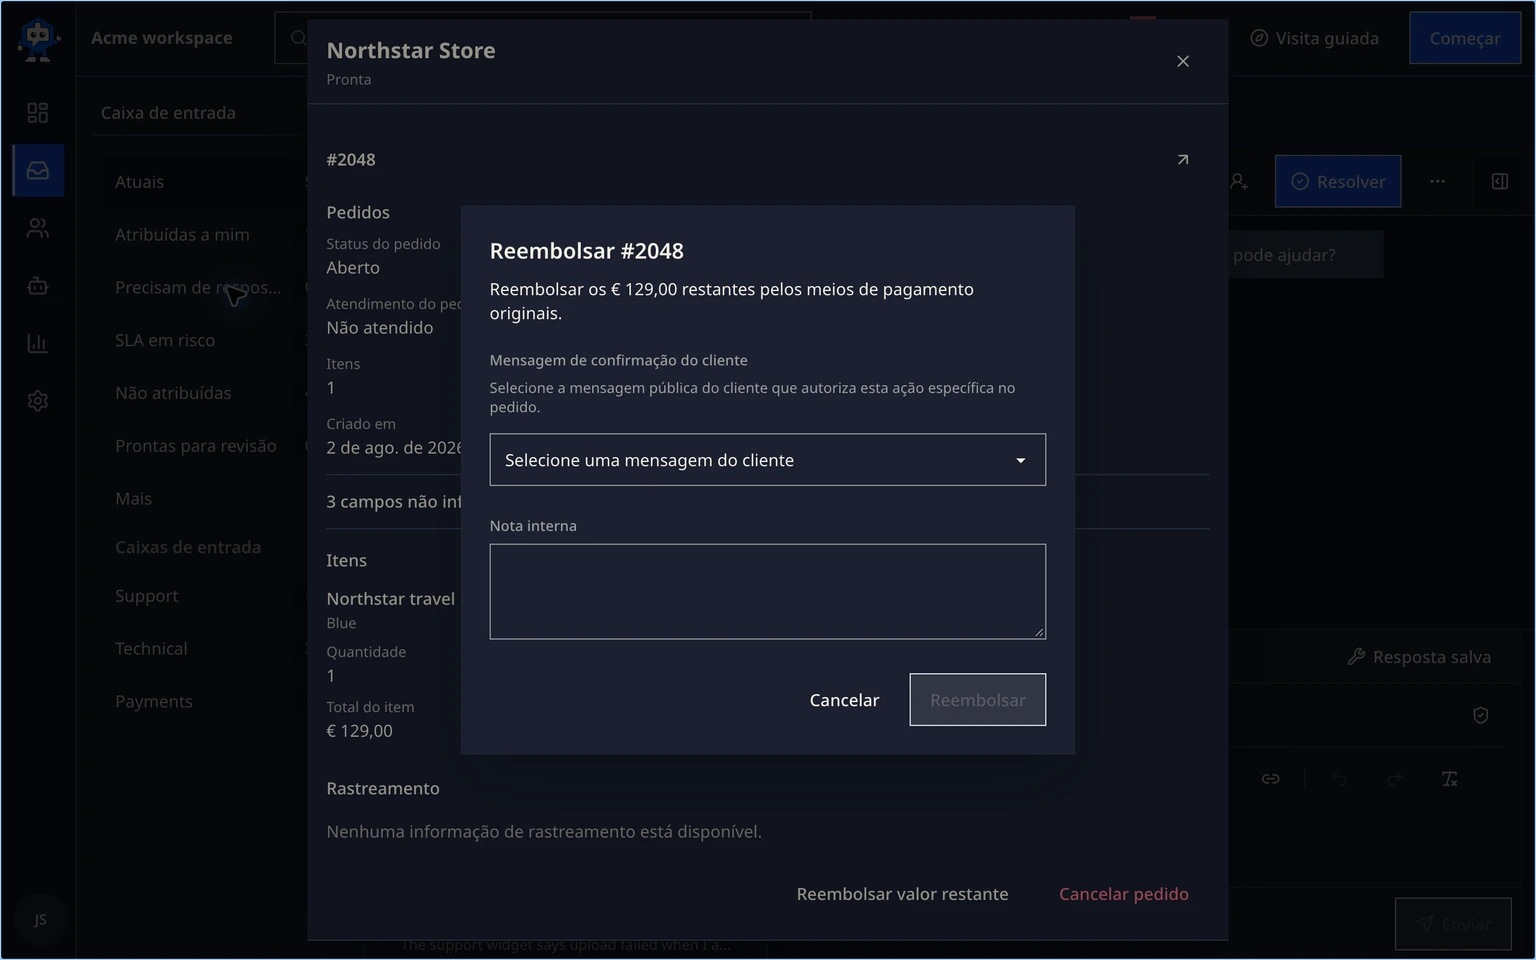Open the three-dot more options menu
Image resolution: width=1536 pixels, height=960 pixels.
[x=1437, y=181]
